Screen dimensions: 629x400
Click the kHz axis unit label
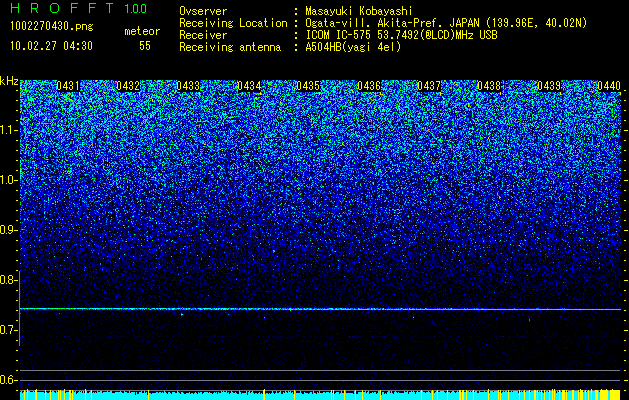pyautogui.click(x=9, y=81)
